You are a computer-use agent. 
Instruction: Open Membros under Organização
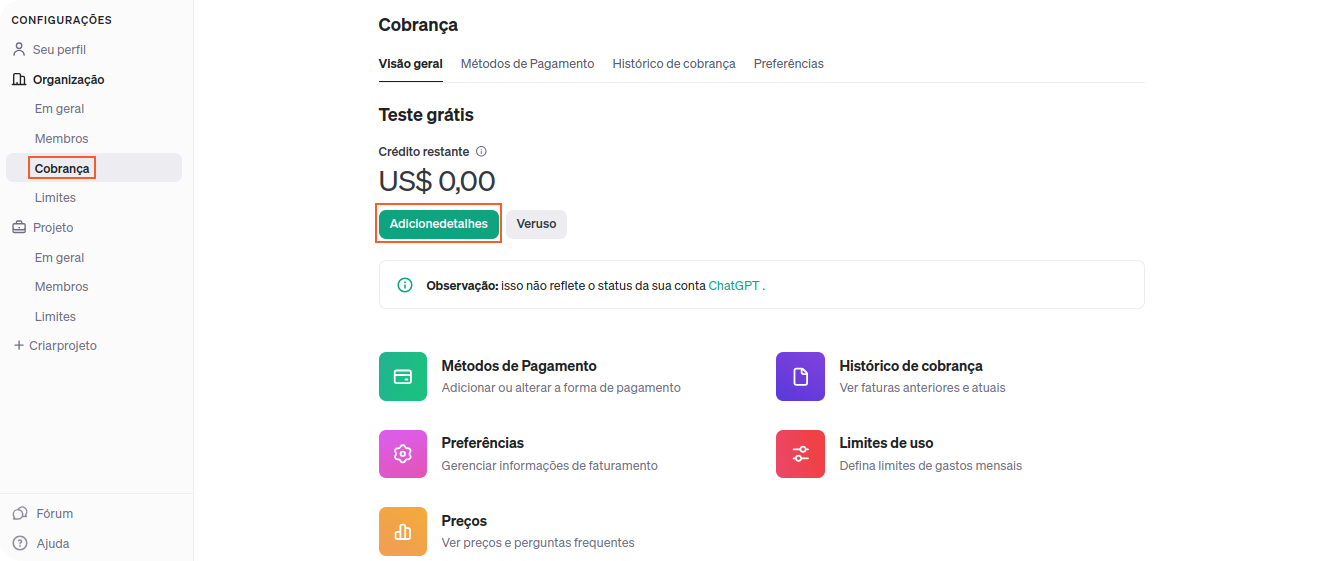(61, 139)
